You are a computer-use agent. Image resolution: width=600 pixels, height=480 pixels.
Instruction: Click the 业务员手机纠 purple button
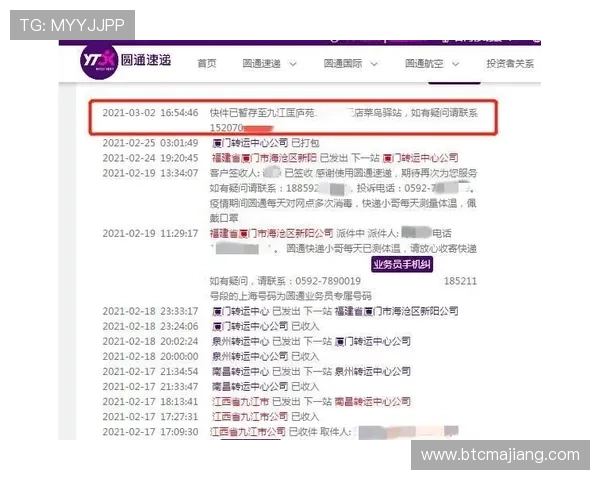click(402, 264)
